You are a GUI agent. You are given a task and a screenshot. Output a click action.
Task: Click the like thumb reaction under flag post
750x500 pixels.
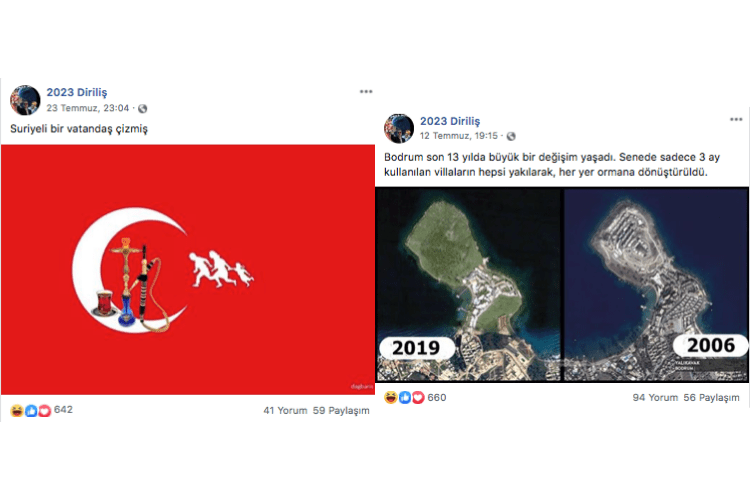coord(31,411)
